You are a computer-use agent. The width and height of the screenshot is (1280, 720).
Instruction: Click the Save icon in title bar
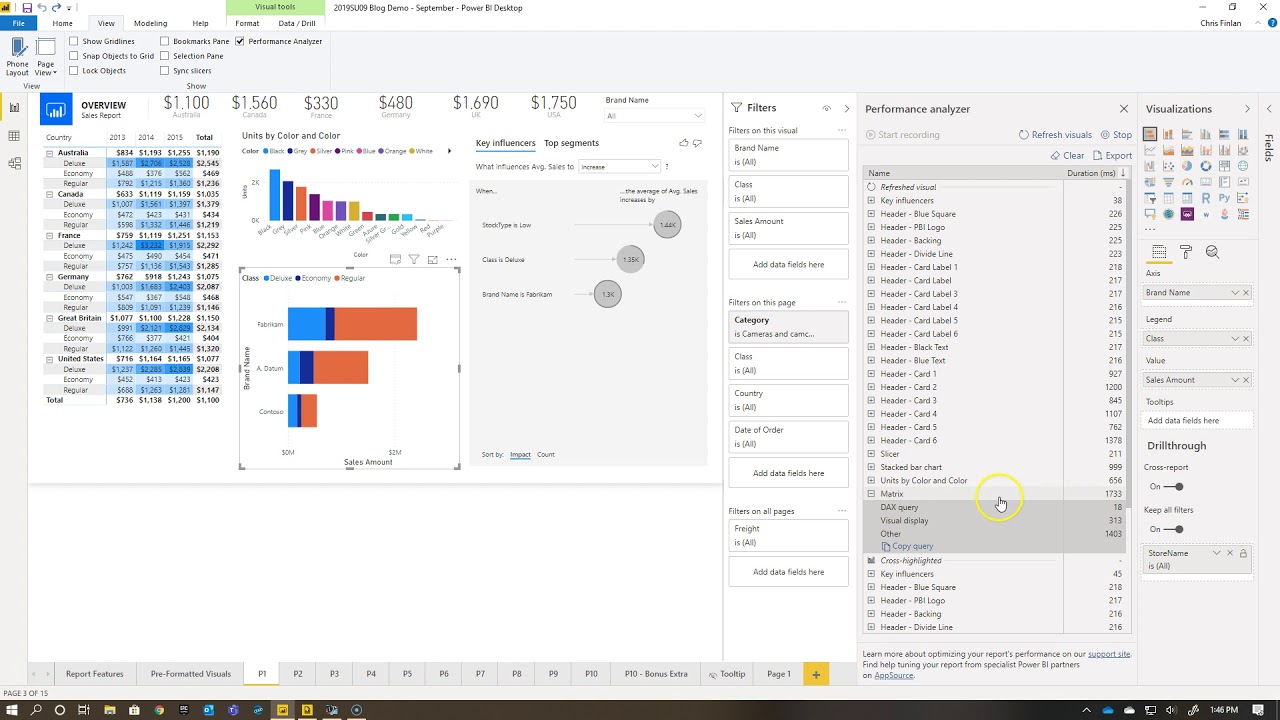(x=27, y=8)
